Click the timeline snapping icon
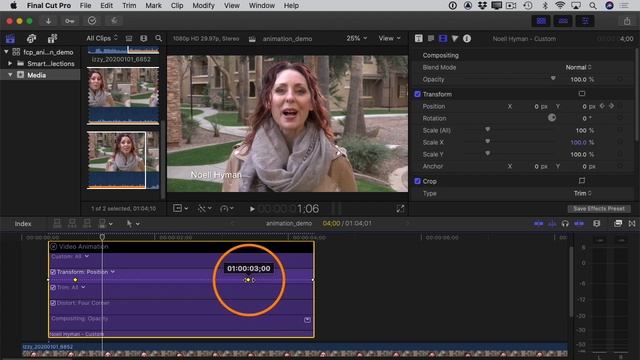The image size is (640, 360). [579, 224]
